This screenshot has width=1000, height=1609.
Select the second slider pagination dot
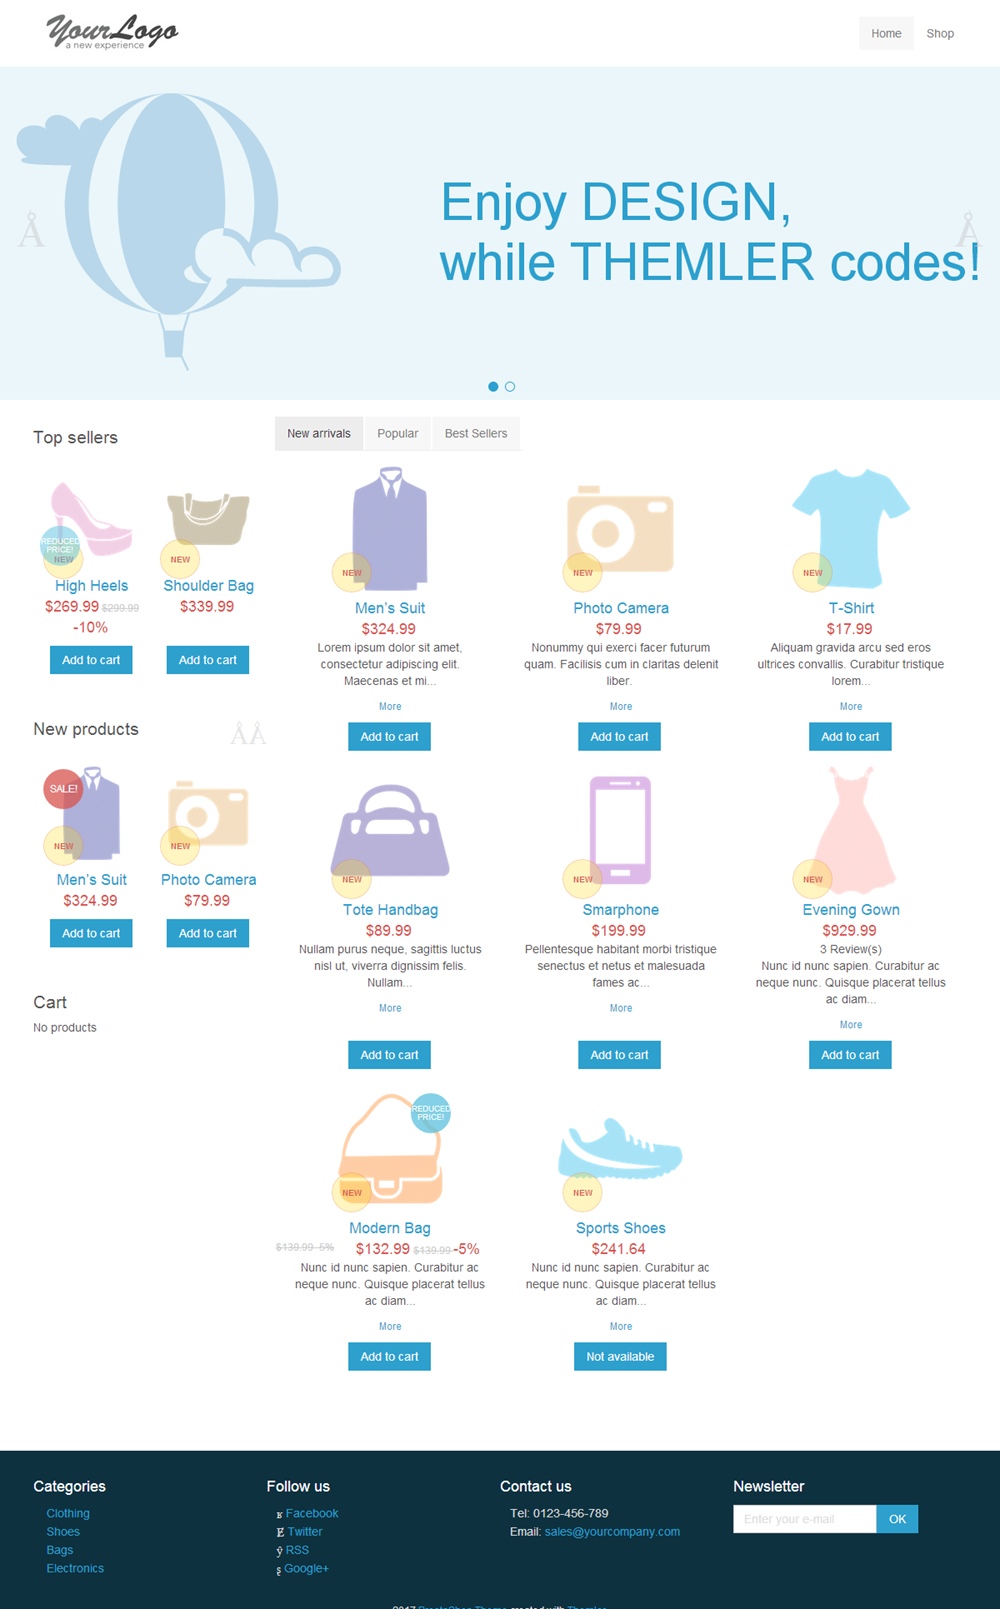tap(510, 387)
